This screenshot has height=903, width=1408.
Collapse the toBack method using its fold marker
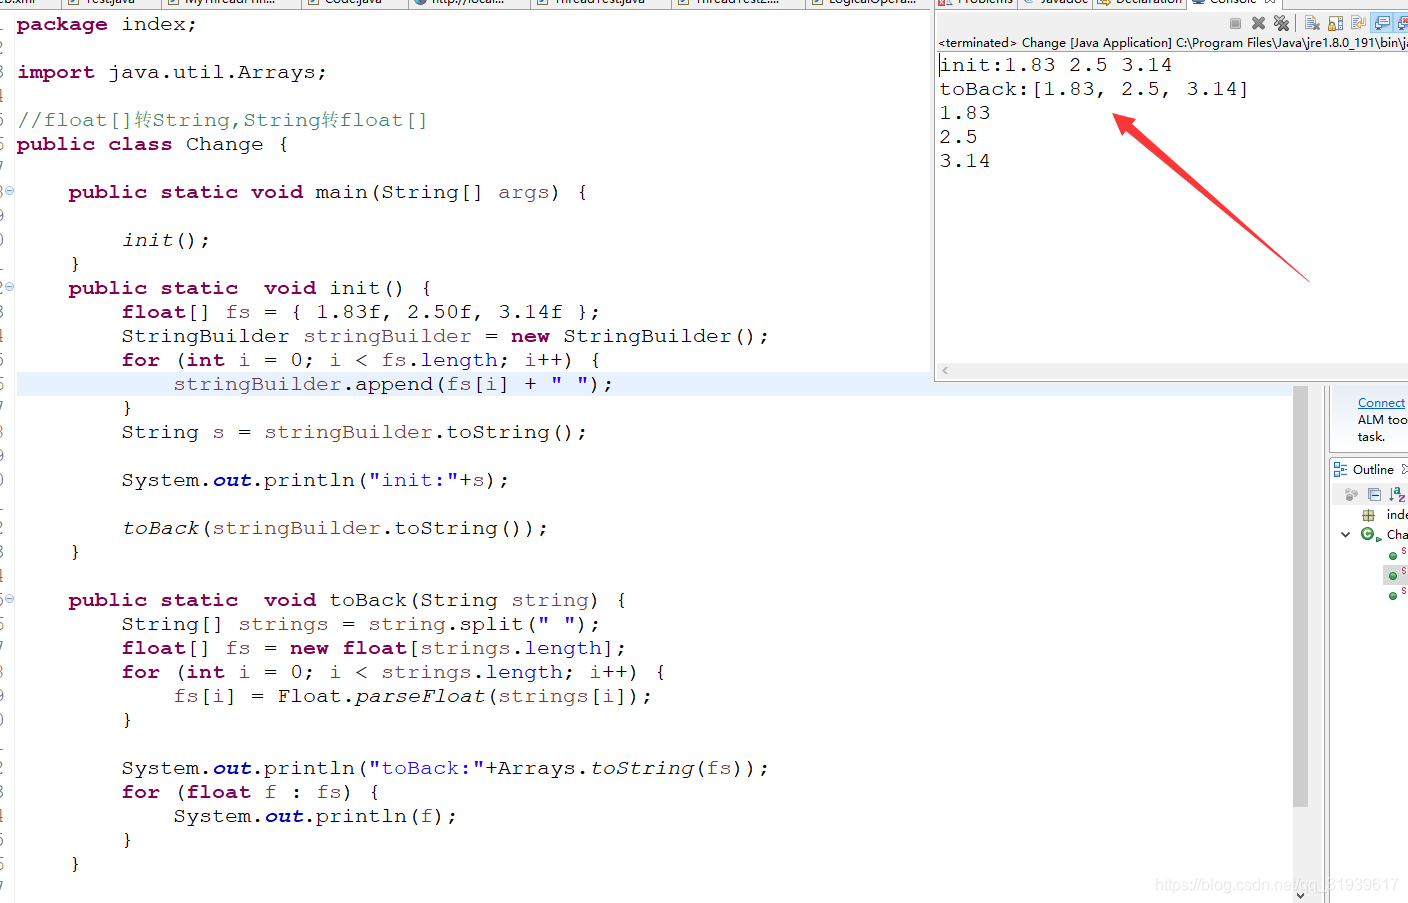(9, 599)
